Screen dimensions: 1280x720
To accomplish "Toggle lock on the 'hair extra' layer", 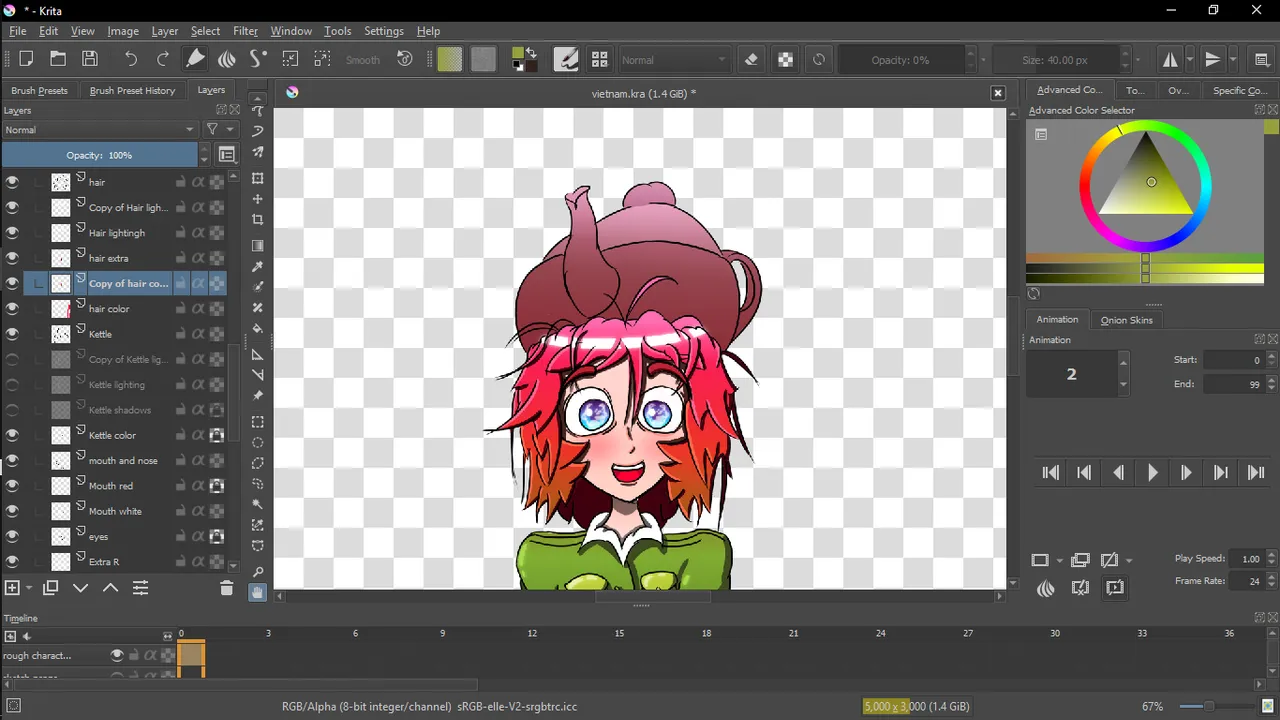I will click(181, 258).
